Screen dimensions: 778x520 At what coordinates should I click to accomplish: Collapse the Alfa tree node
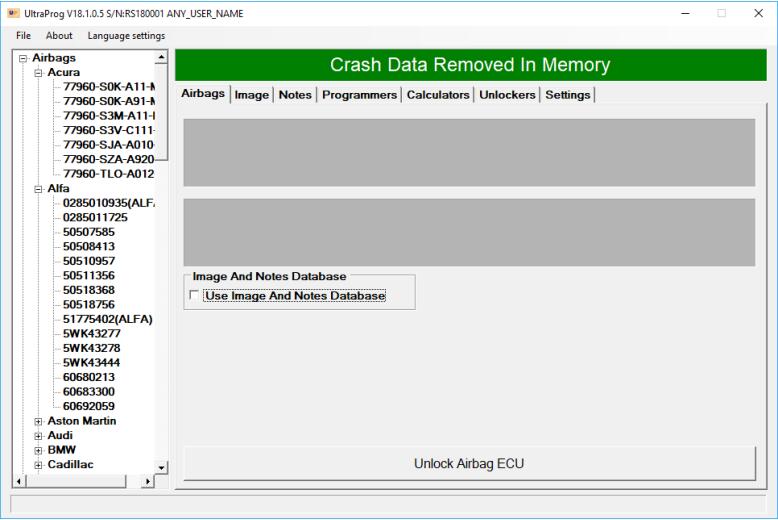(x=38, y=189)
